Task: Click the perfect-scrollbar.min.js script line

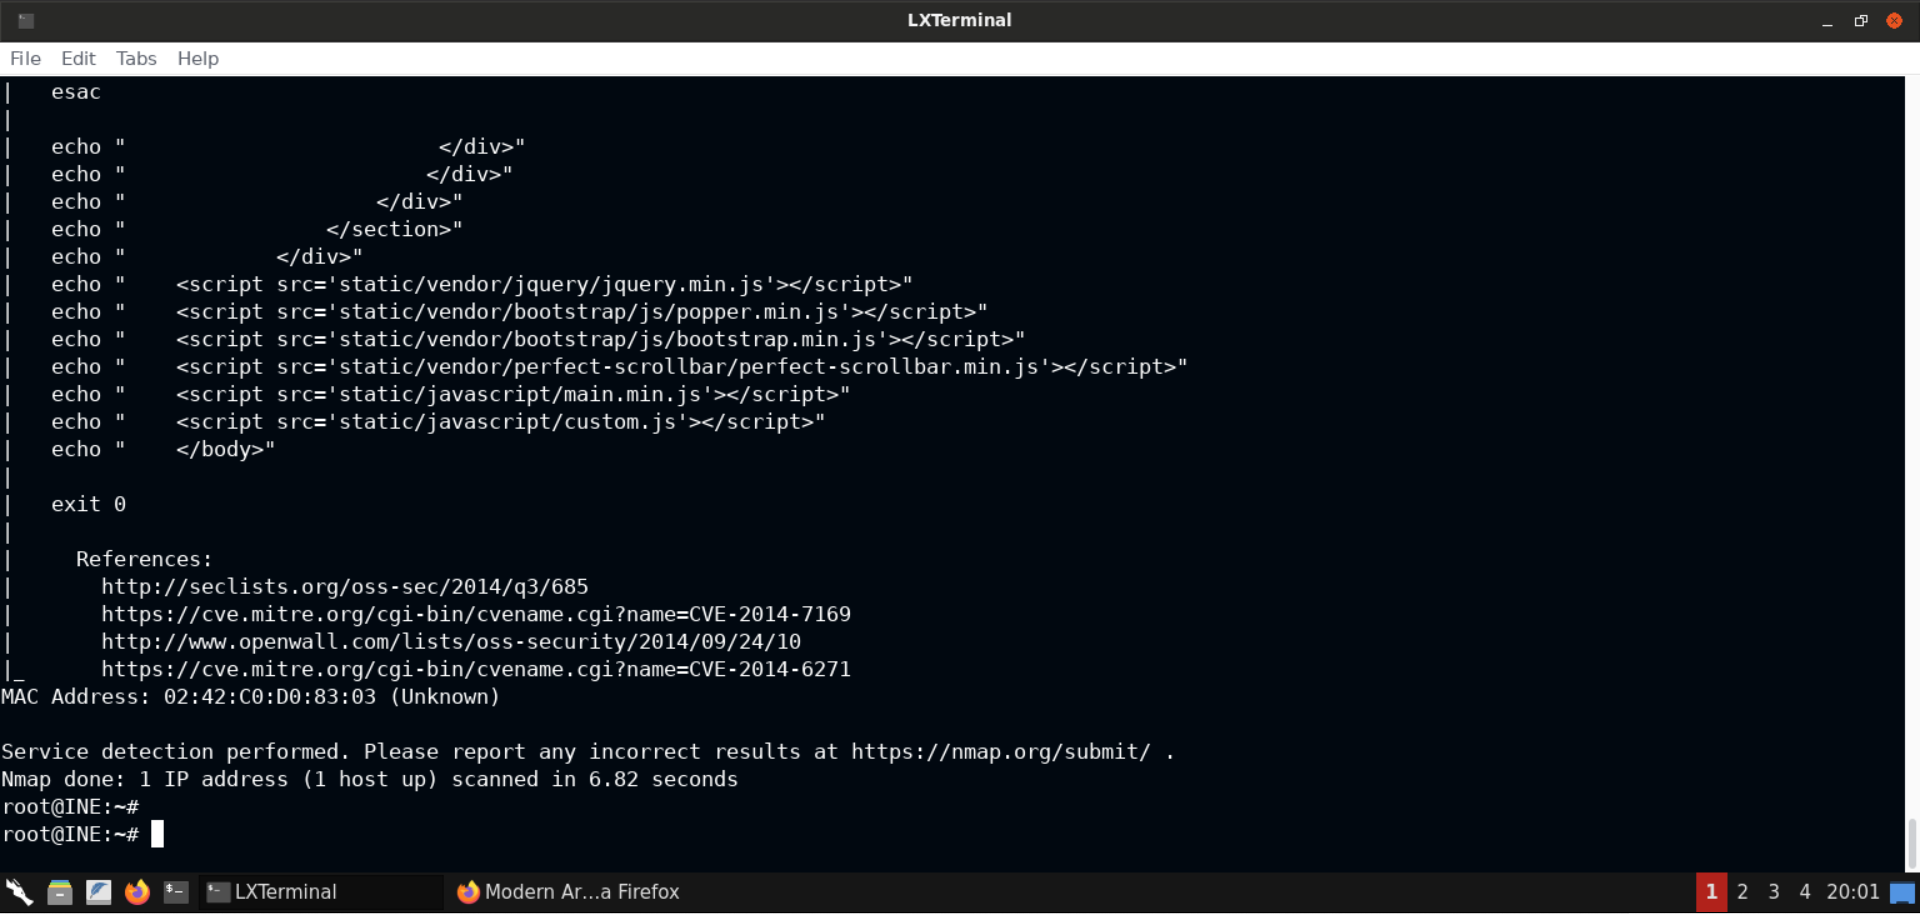Action: 619,367
